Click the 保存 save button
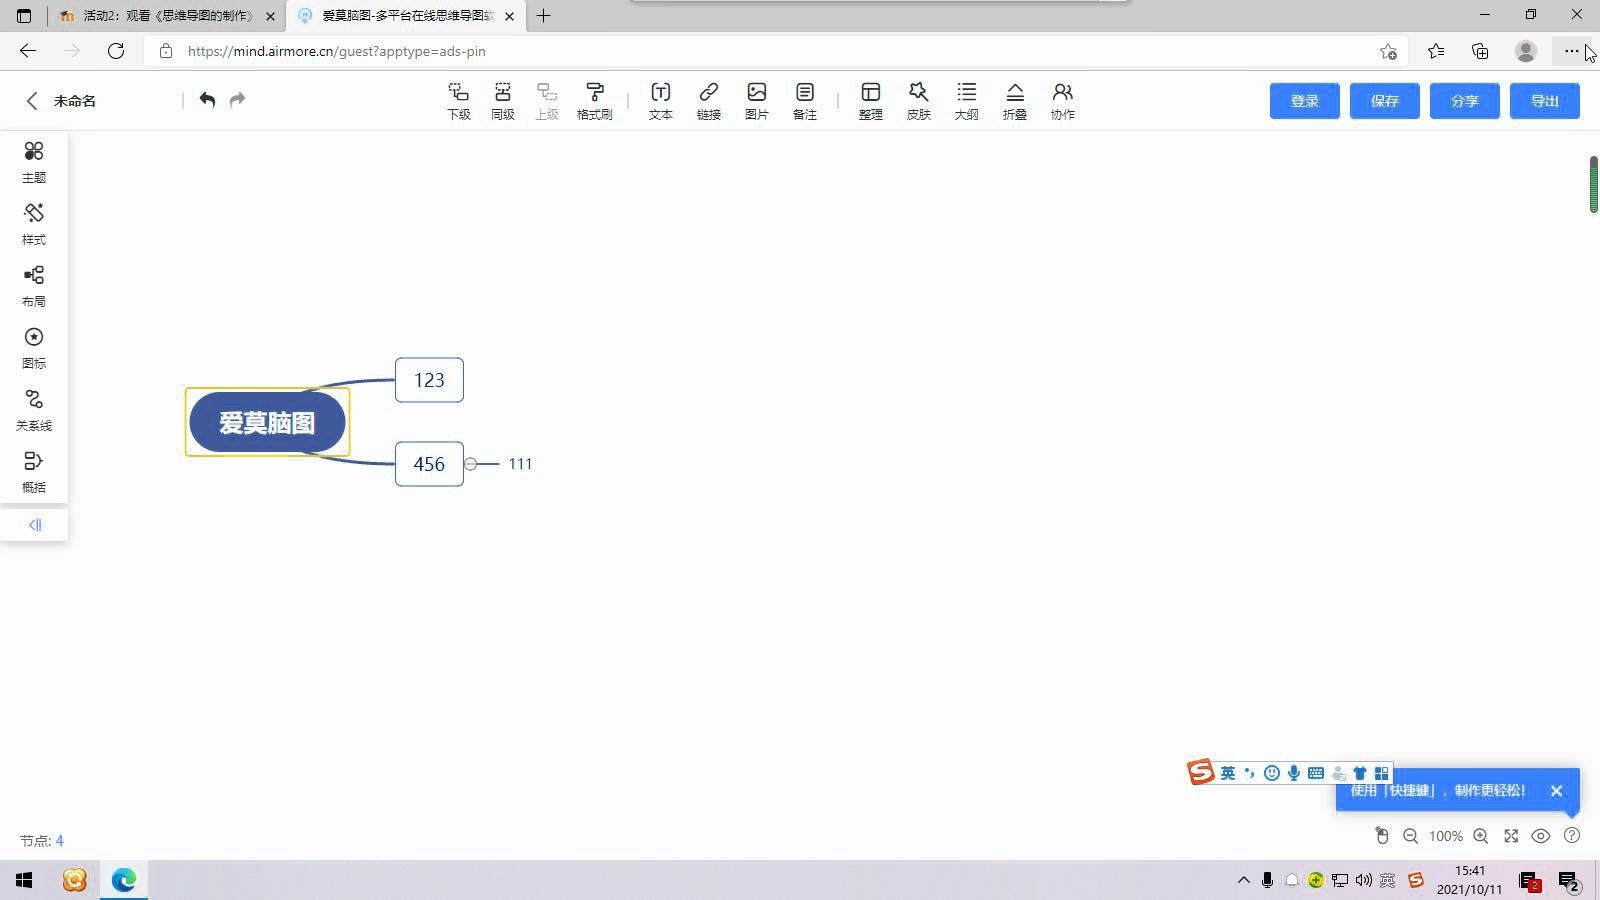1600x900 pixels. tap(1385, 101)
